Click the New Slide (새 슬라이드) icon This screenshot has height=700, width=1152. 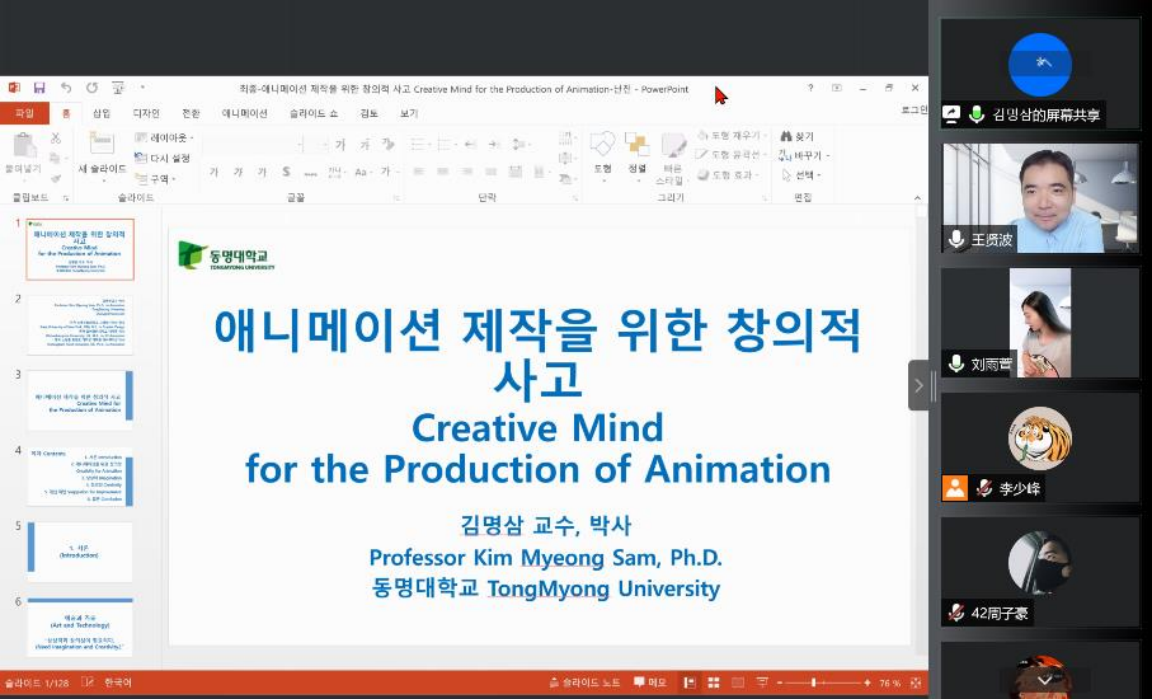coord(102,144)
